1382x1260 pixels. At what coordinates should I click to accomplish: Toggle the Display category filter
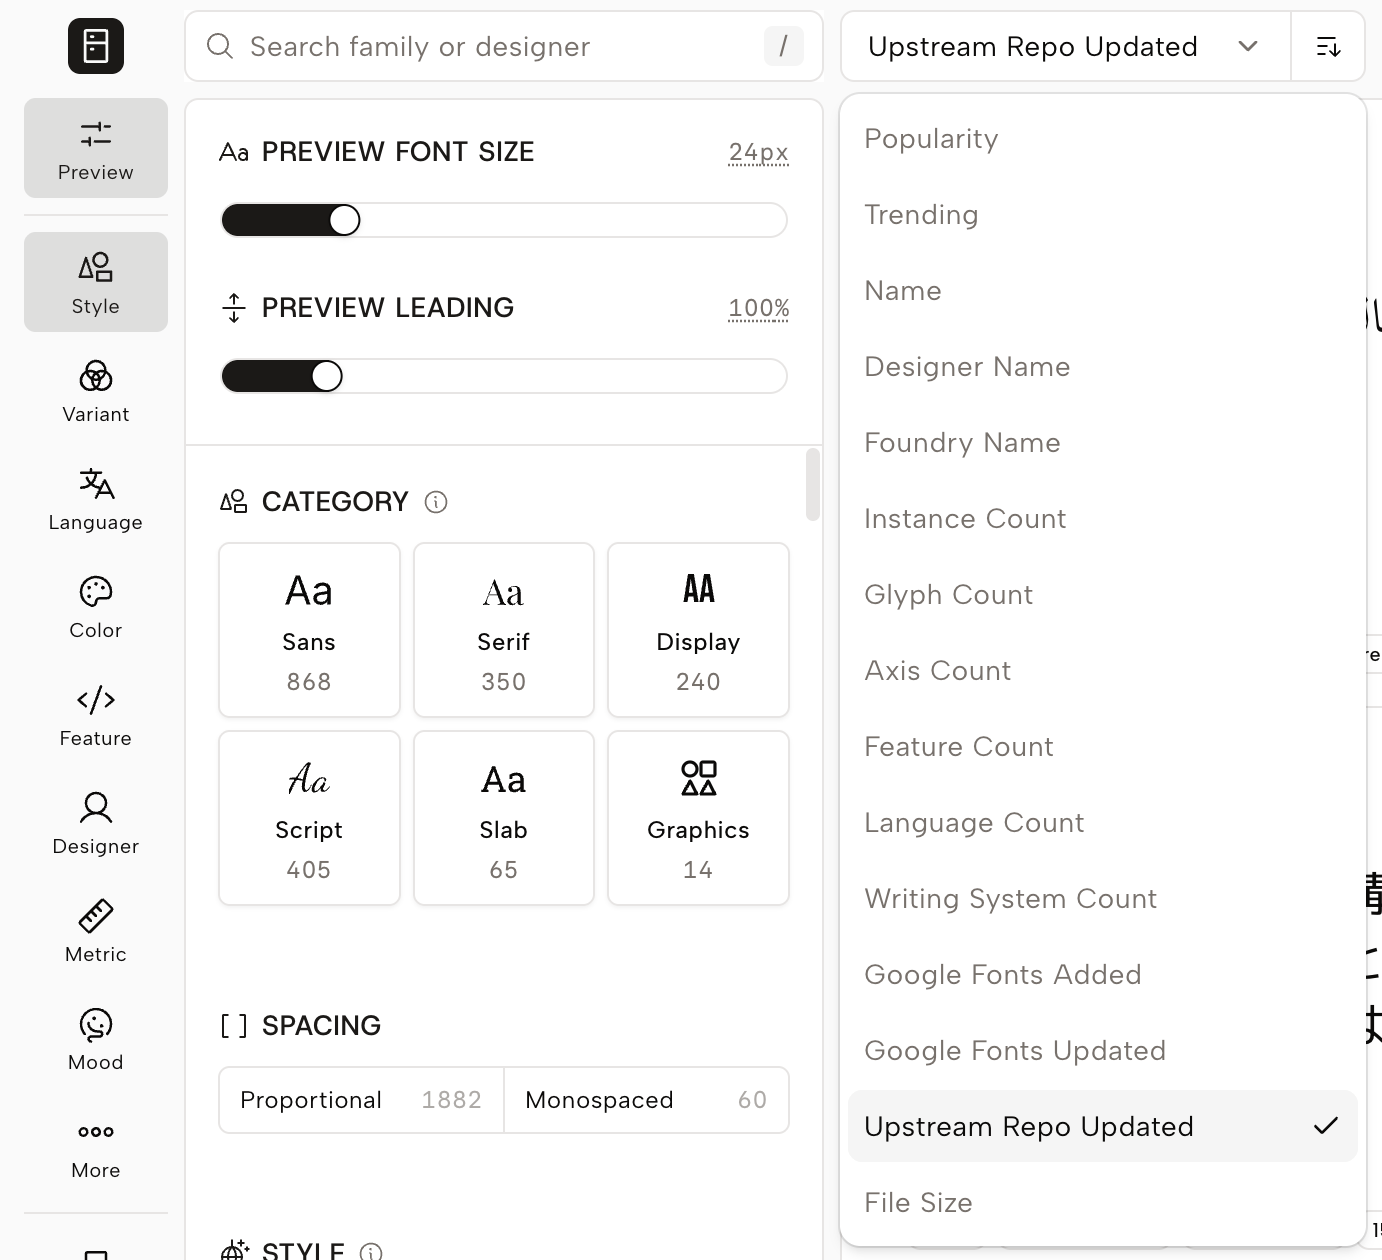698,630
